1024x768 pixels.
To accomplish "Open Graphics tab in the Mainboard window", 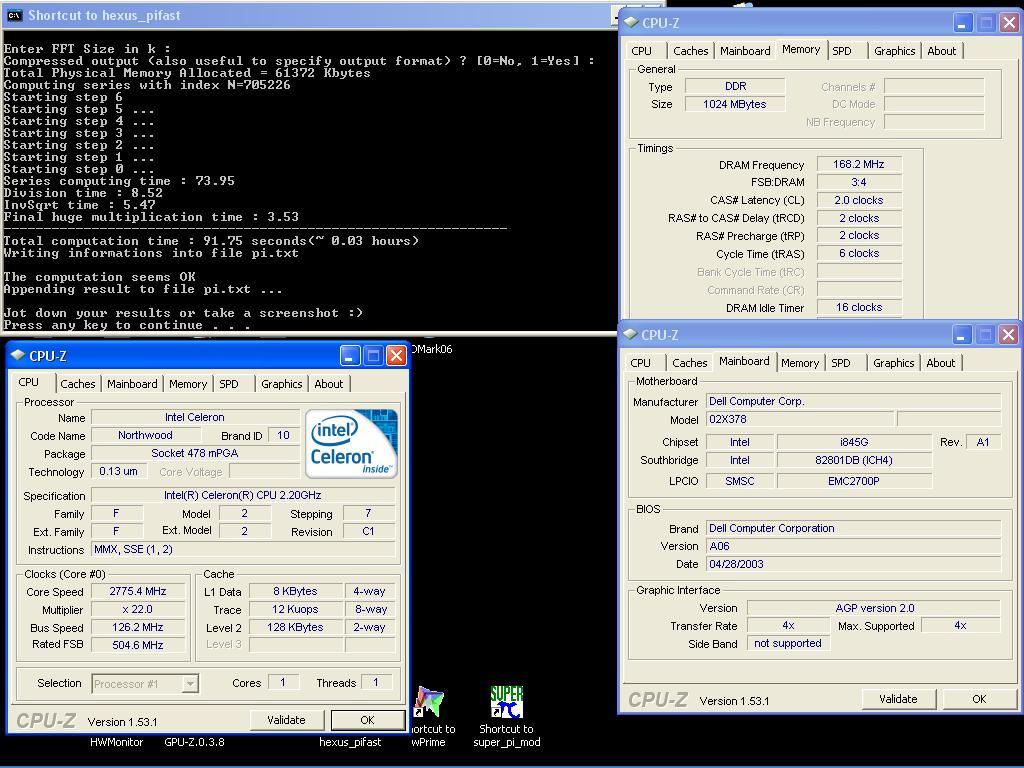I will click(893, 363).
